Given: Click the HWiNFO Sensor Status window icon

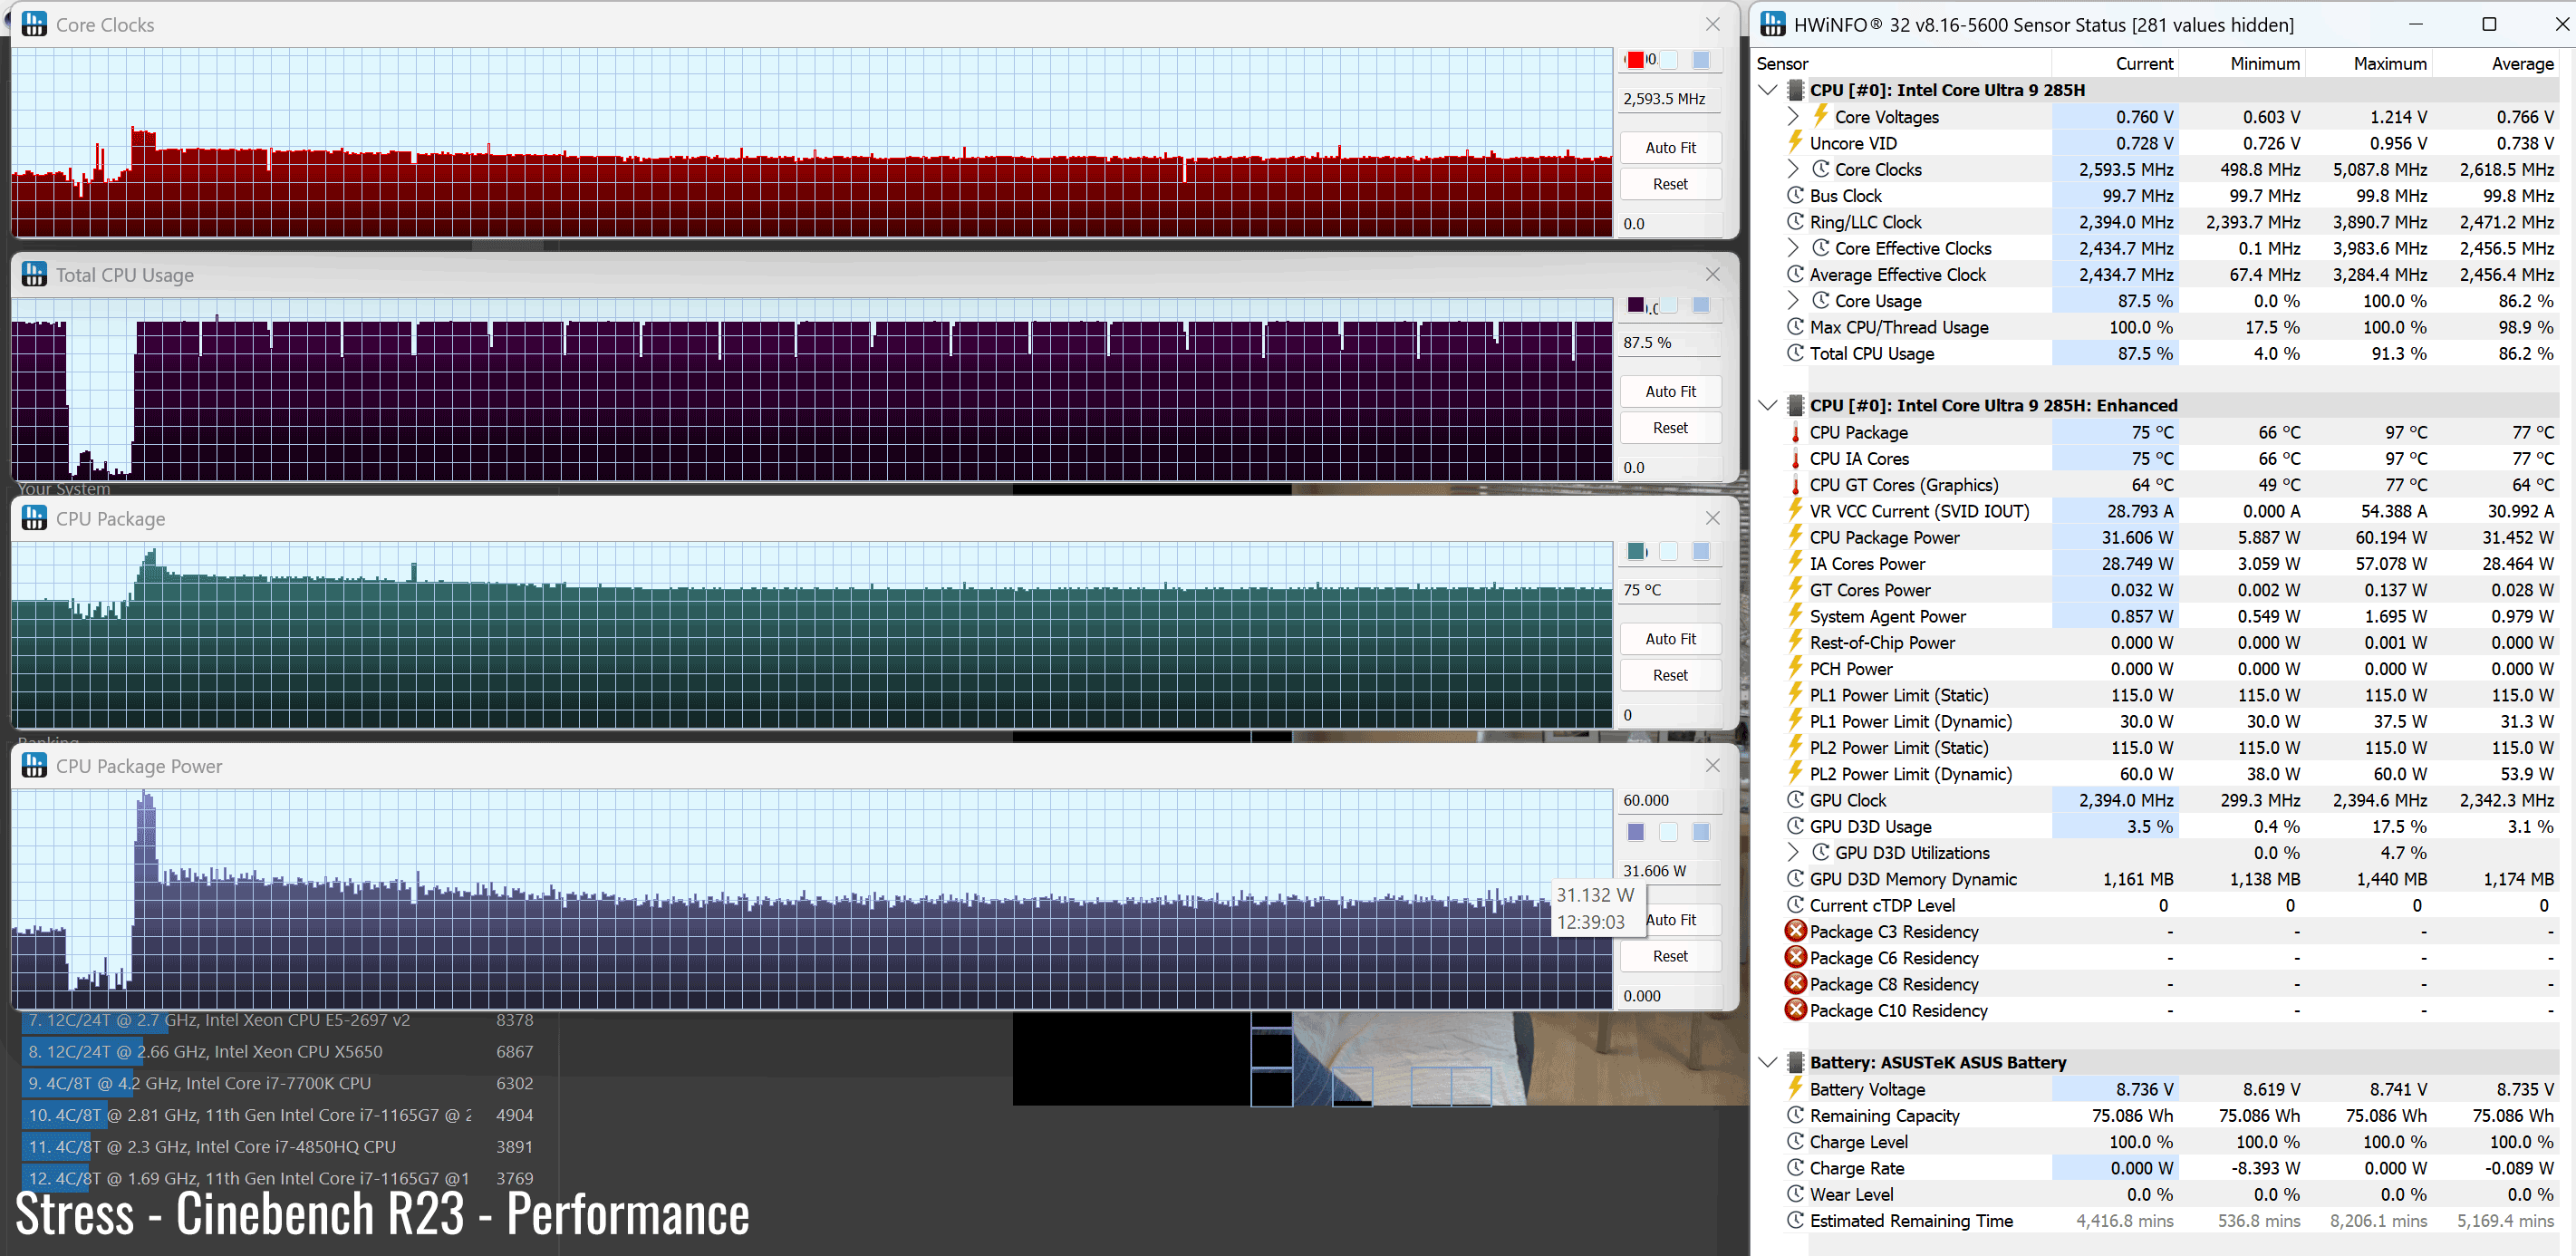Looking at the screenshot, I should [1773, 24].
